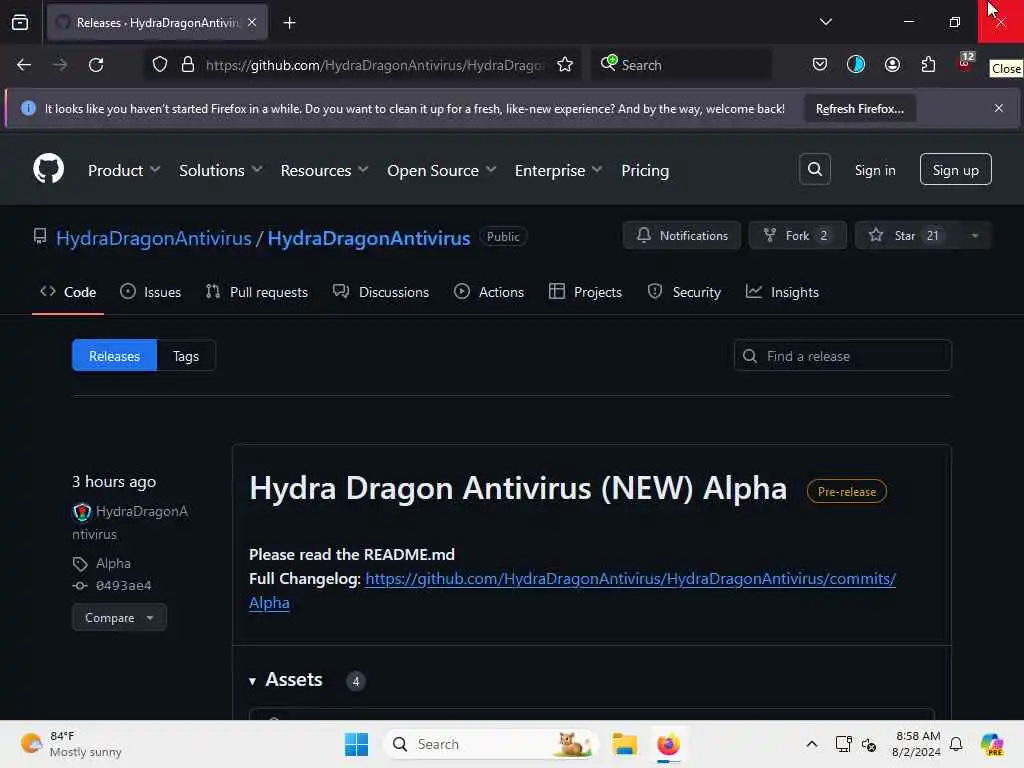Switch to the Tags view

pos(185,356)
